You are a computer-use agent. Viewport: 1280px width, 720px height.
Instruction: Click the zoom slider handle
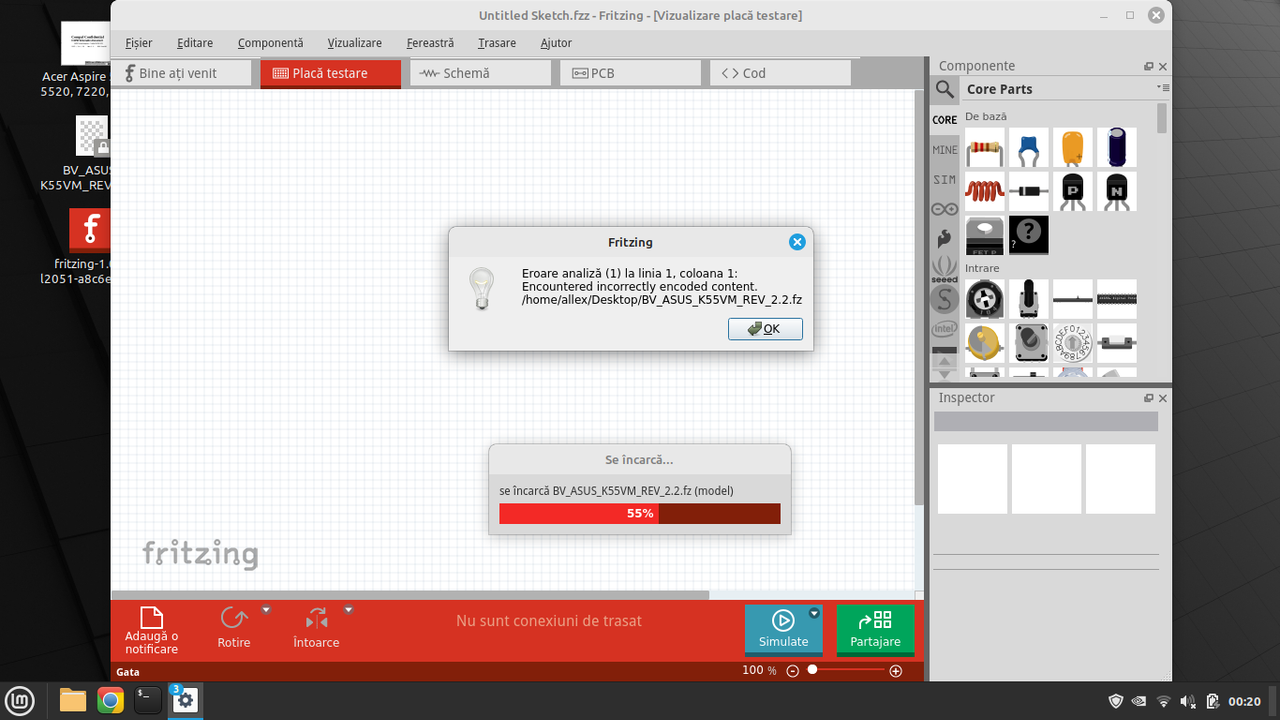tap(813, 669)
